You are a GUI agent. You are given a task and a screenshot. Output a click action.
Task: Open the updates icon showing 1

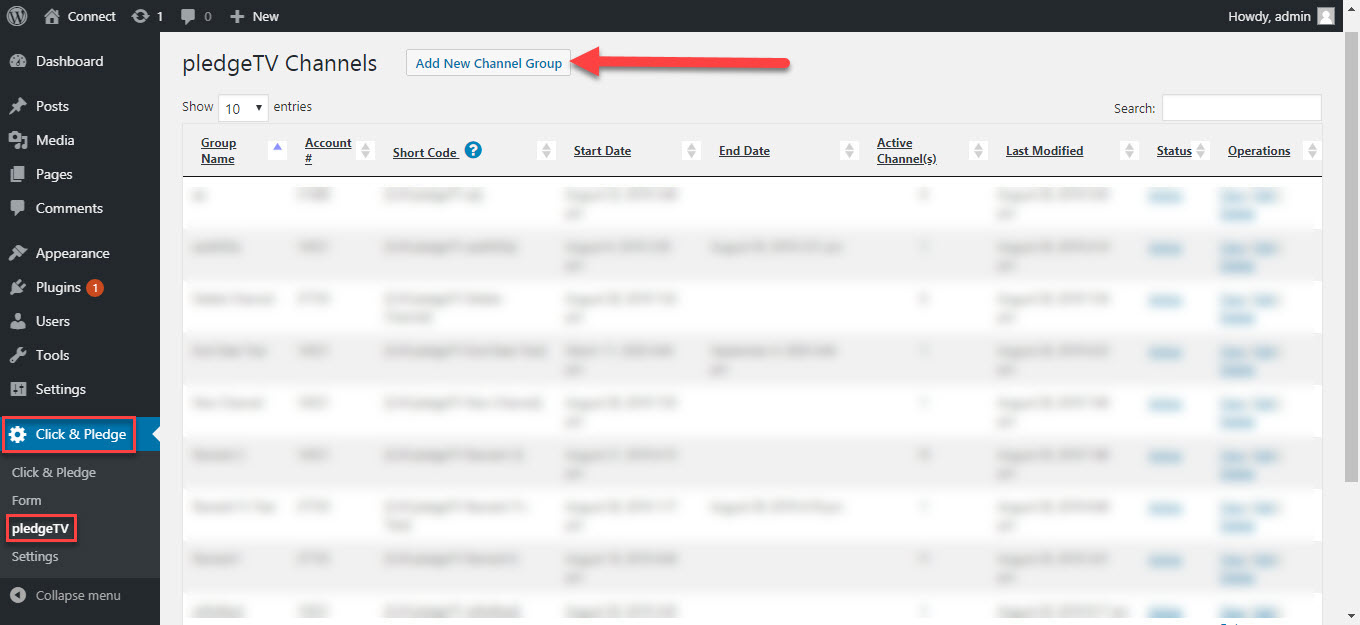[147, 16]
